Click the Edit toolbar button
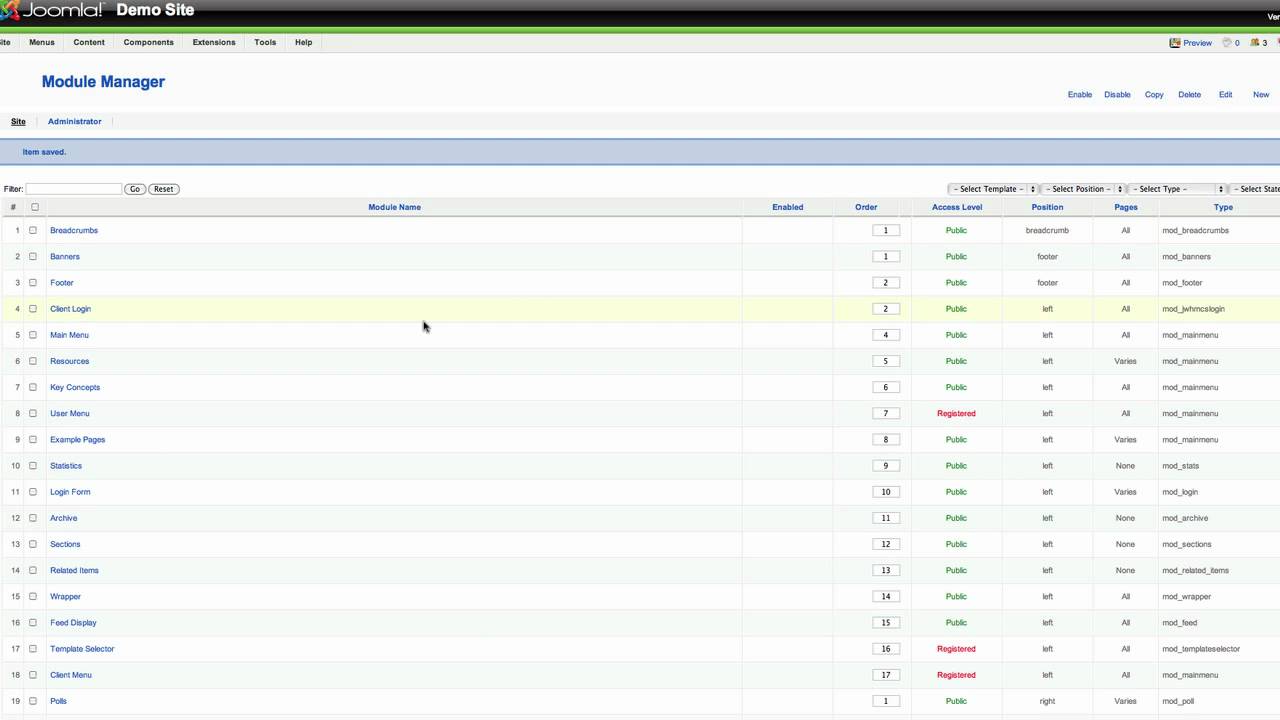 (x=1225, y=94)
